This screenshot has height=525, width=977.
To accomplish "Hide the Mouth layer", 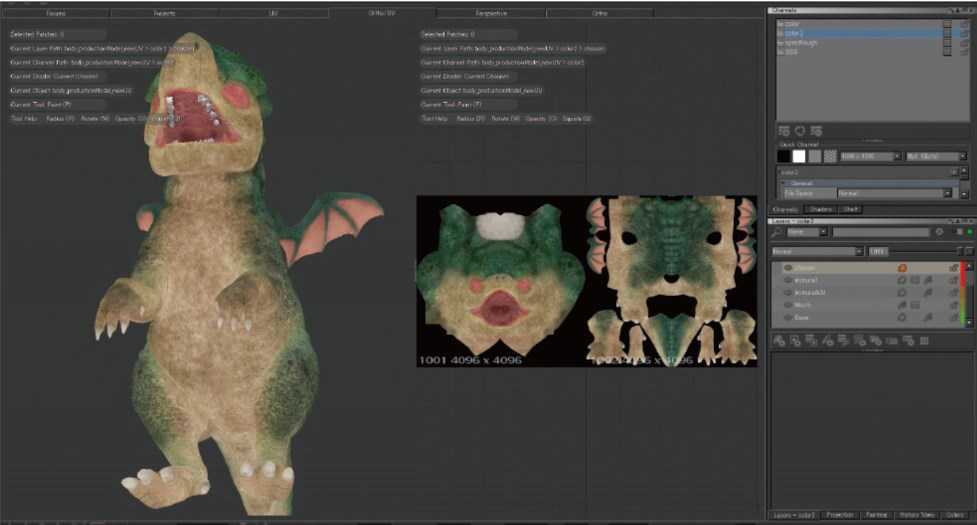I will pyautogui.click(x=788, y=305).
